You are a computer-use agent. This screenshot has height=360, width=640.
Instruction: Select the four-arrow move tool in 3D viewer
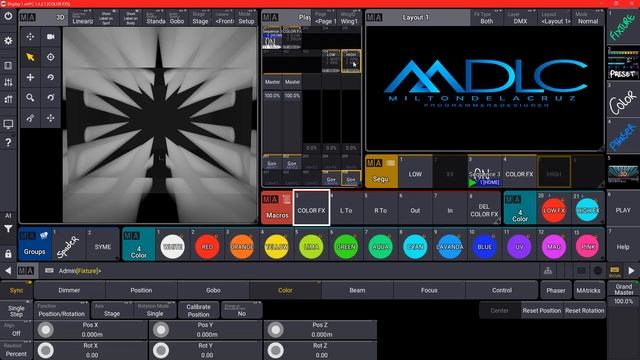(30, 78)
